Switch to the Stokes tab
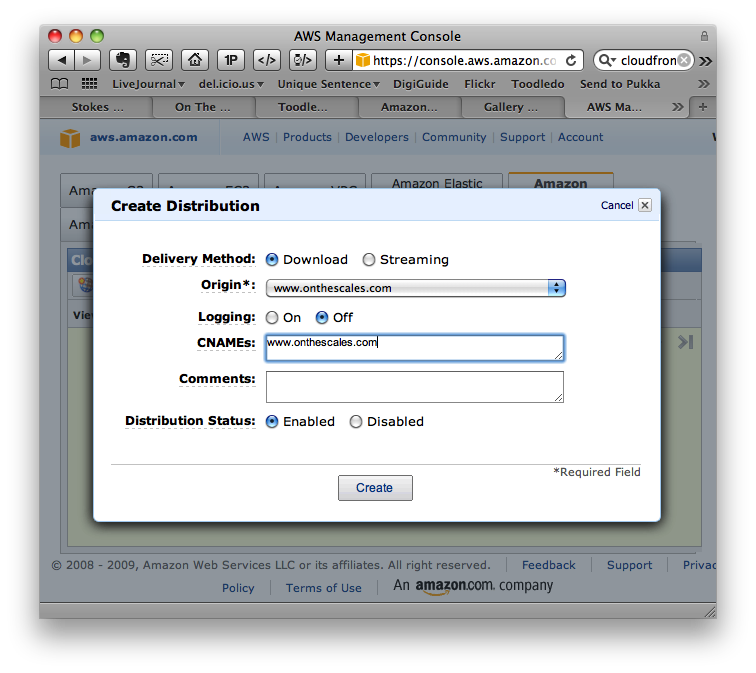Viewport: 756px width, 673px height. [97, 107]
